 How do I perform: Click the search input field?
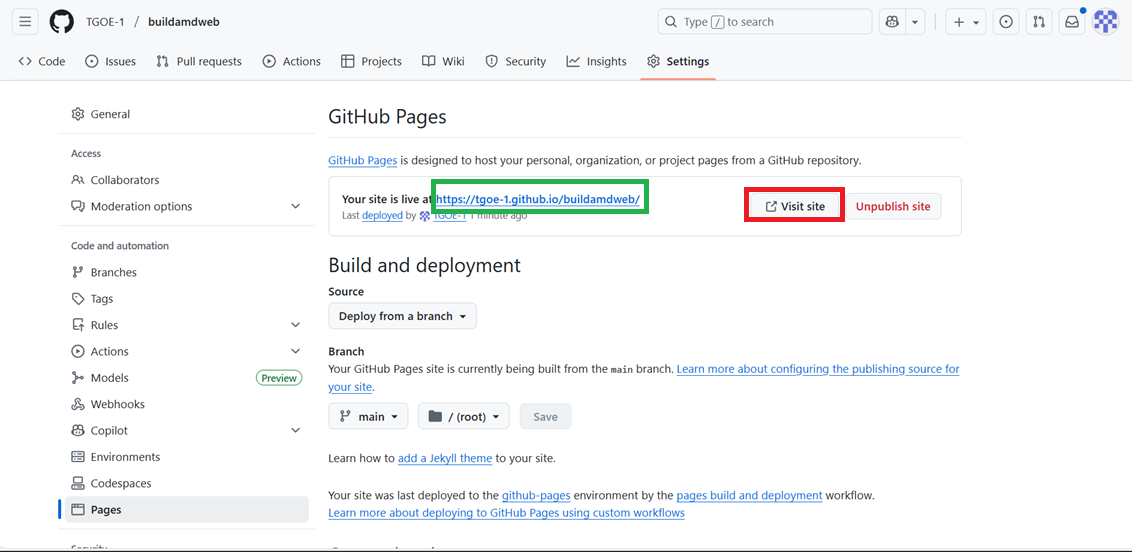coord(765,22)
